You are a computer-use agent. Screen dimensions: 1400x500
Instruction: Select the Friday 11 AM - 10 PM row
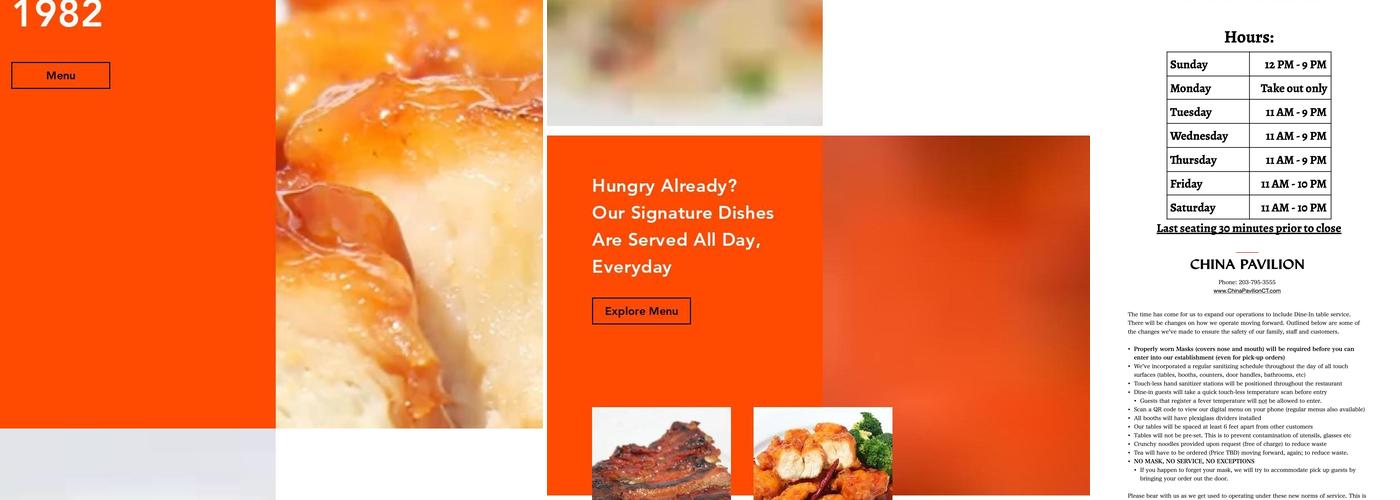[1249, 184]
